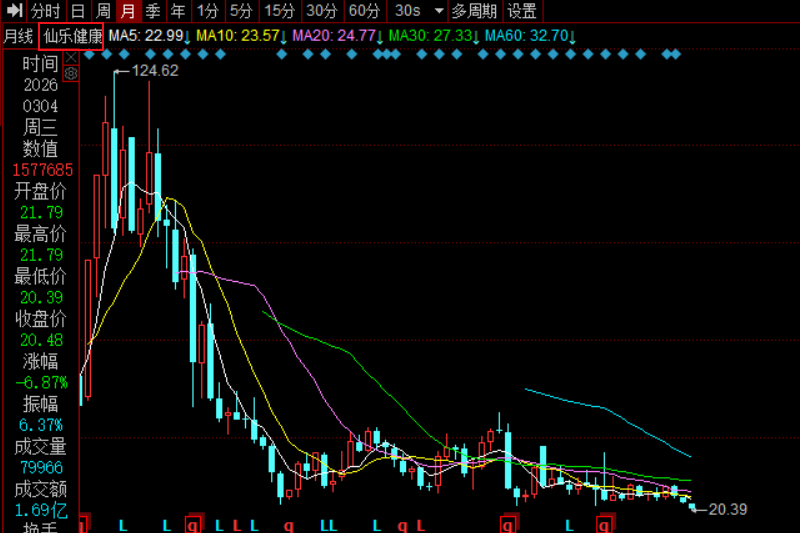This screenshot has width=800, height=533.
Task: Click the 时间 header in data panel
Action: [40, 64]
